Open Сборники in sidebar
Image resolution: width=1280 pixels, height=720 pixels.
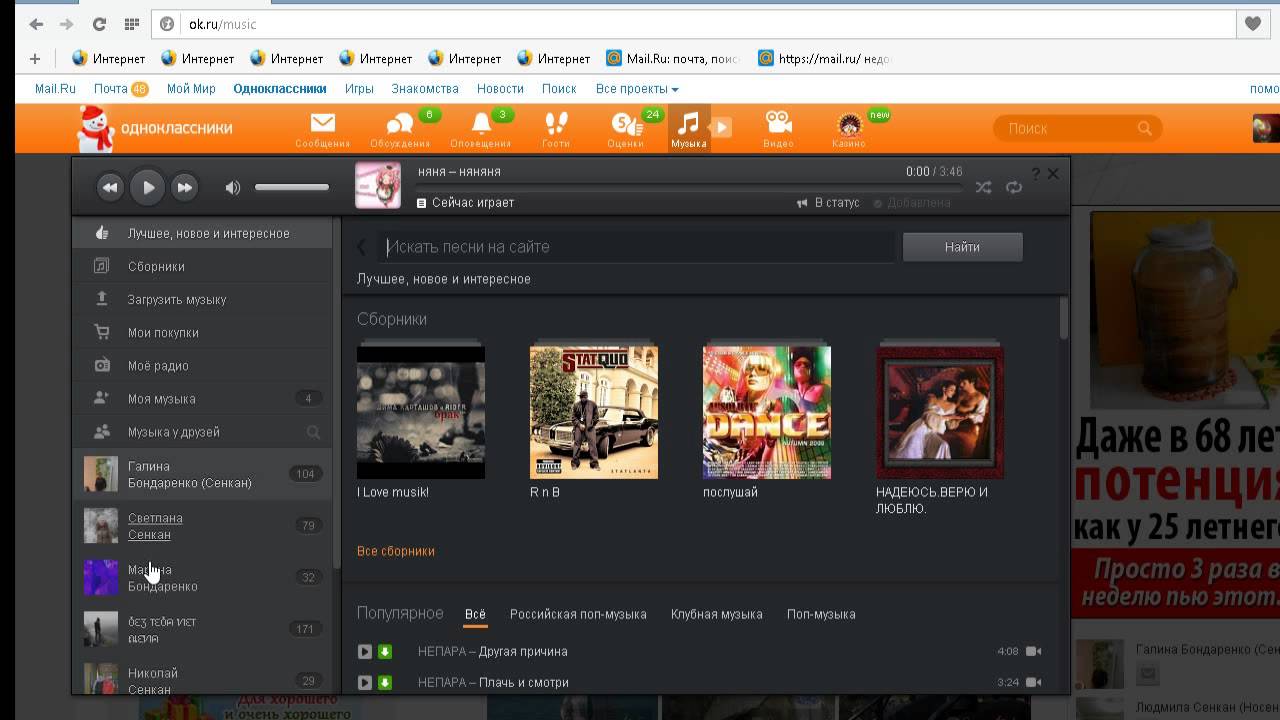[202, 266]
